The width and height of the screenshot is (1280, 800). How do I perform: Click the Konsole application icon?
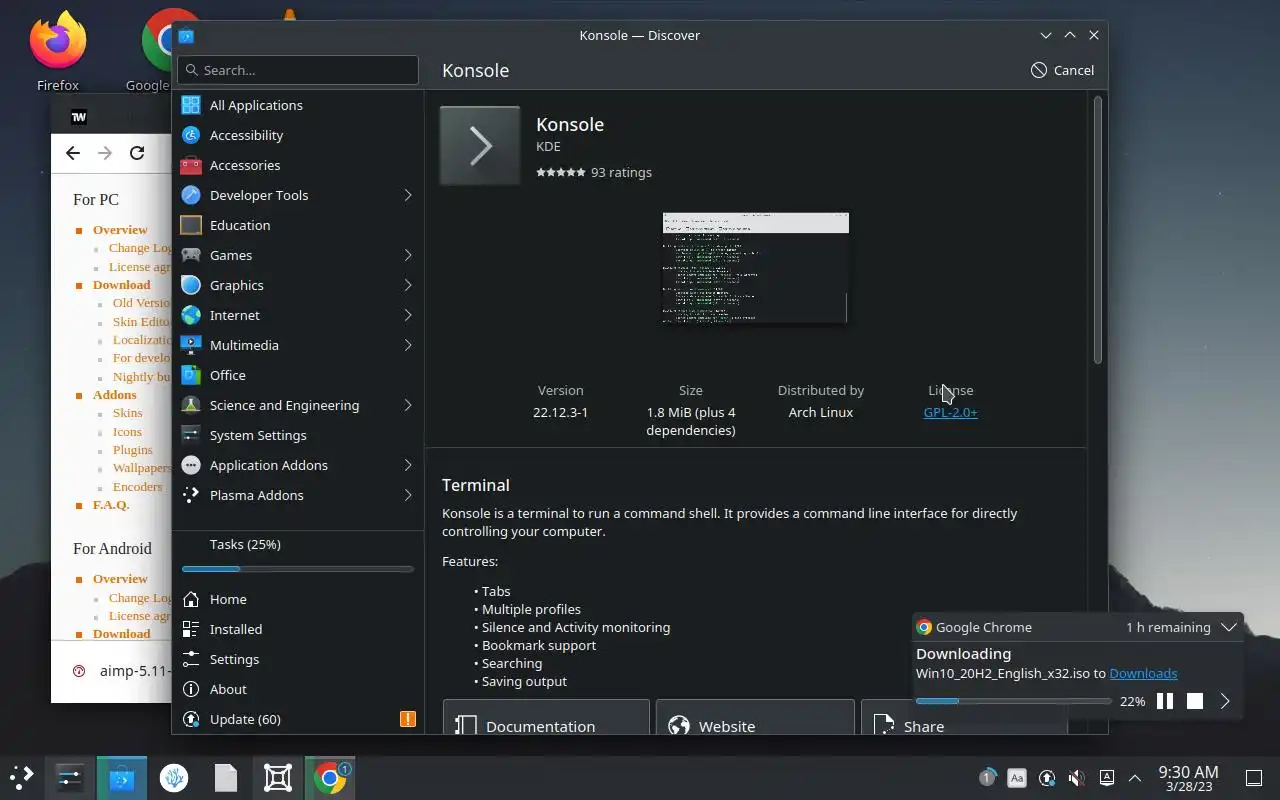pos(480,146)
